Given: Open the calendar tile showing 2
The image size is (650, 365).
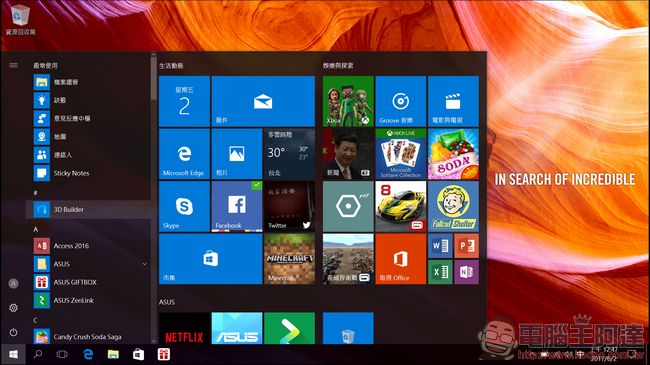Looking at the screenshot, I should 184,101.
